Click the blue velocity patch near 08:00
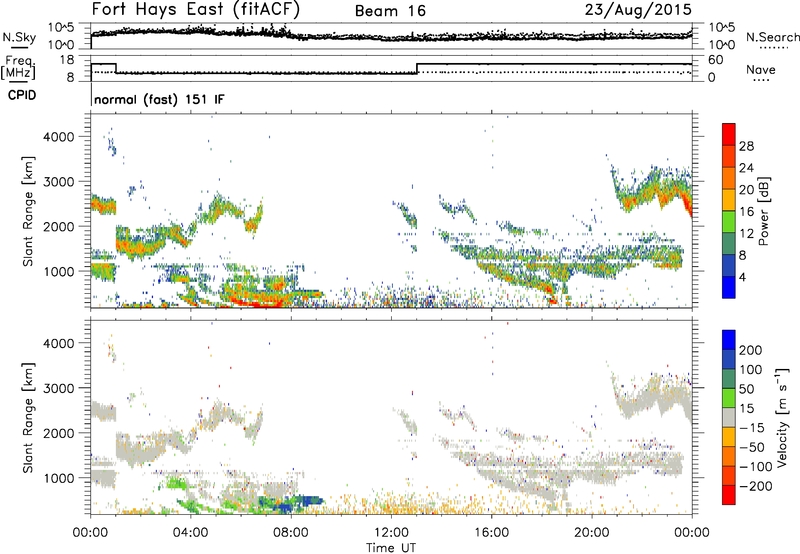Screen dimensions: 800x554 (291, 503)
